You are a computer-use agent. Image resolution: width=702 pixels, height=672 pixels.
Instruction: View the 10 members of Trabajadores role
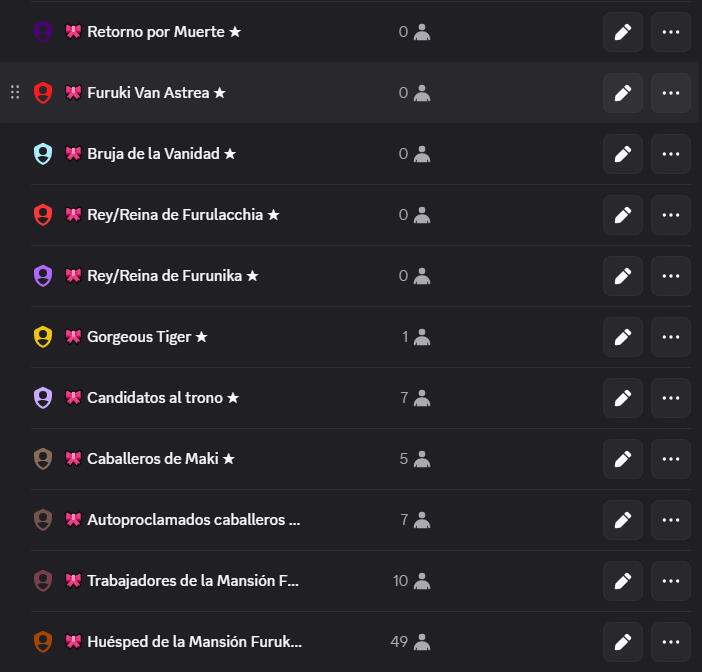[x=411, y=581]
